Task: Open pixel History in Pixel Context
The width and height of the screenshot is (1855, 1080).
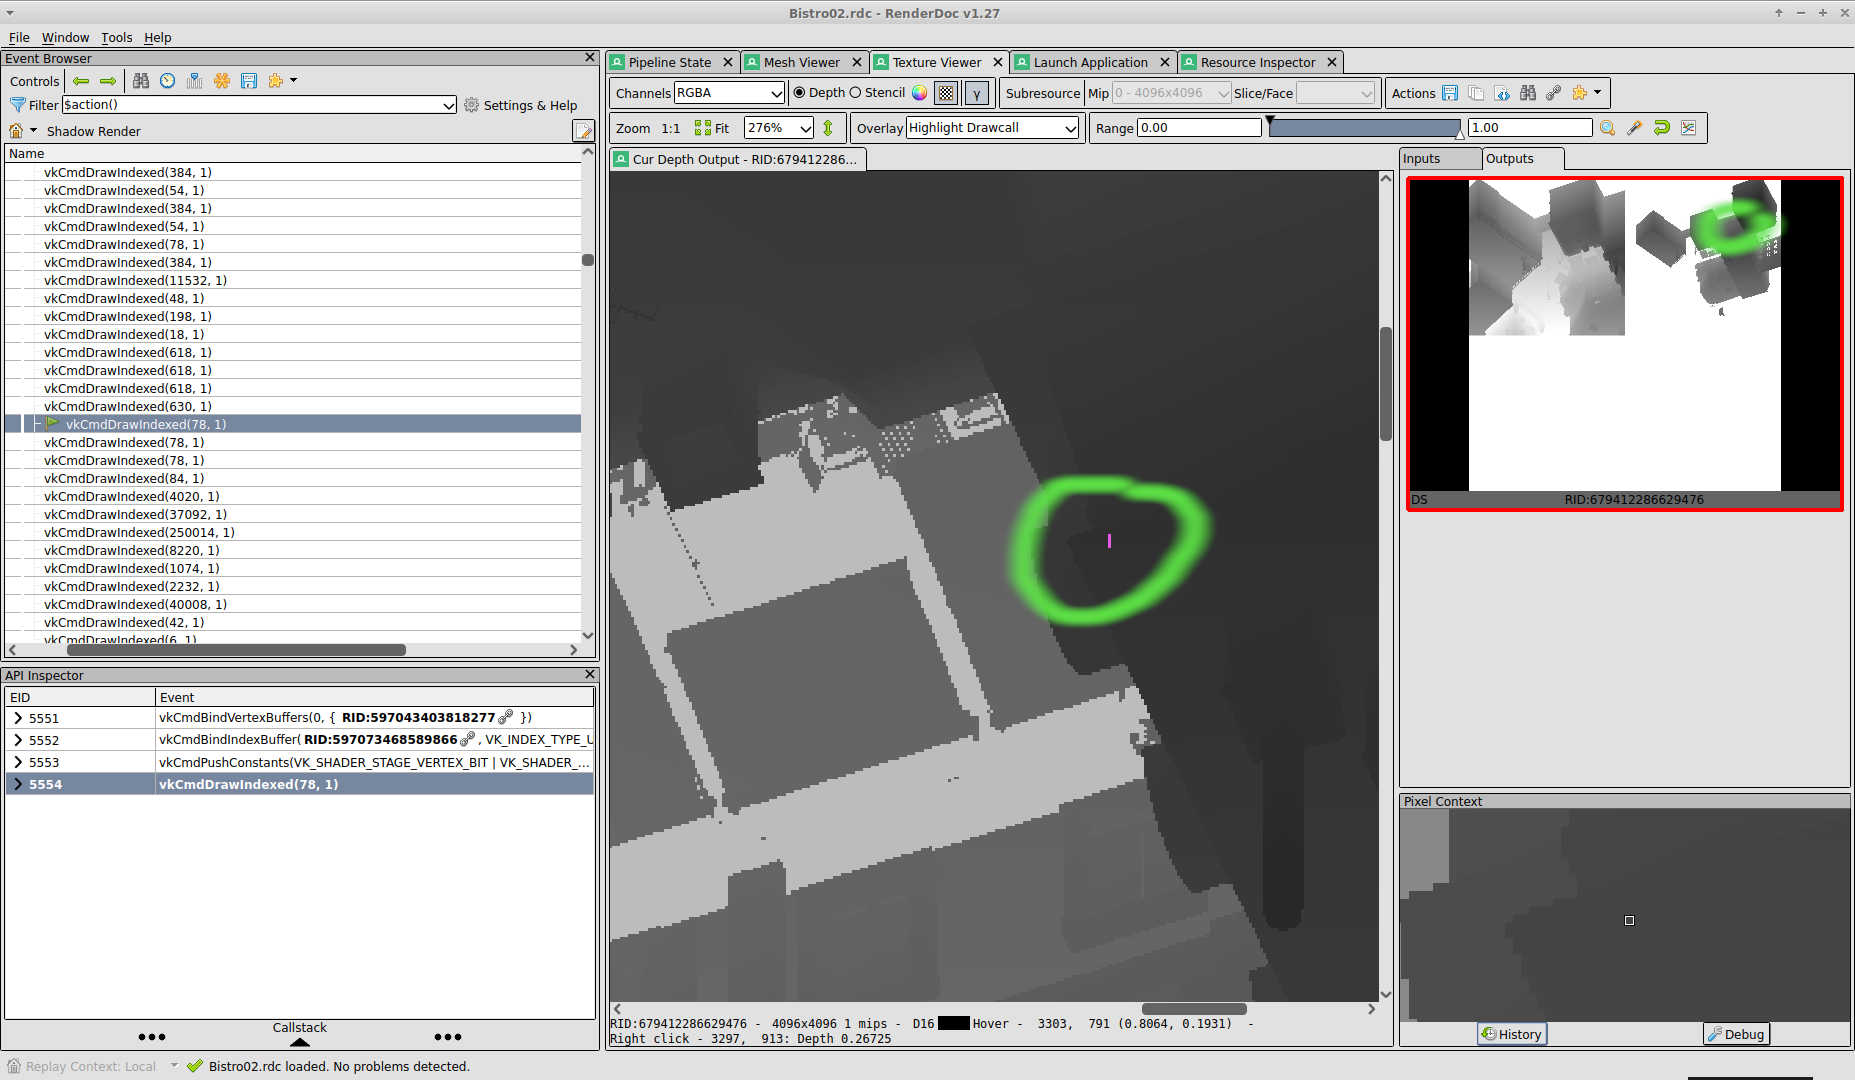Action: coord(1511,1034)
